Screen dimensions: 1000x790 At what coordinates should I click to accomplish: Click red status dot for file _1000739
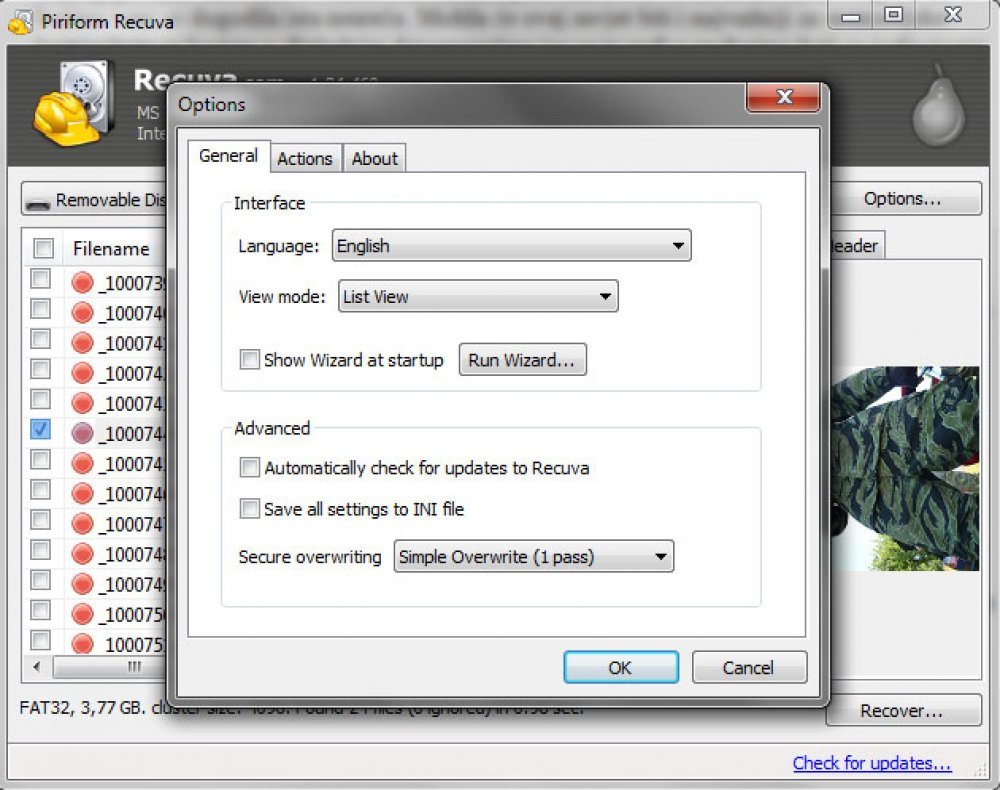[82, 282]
